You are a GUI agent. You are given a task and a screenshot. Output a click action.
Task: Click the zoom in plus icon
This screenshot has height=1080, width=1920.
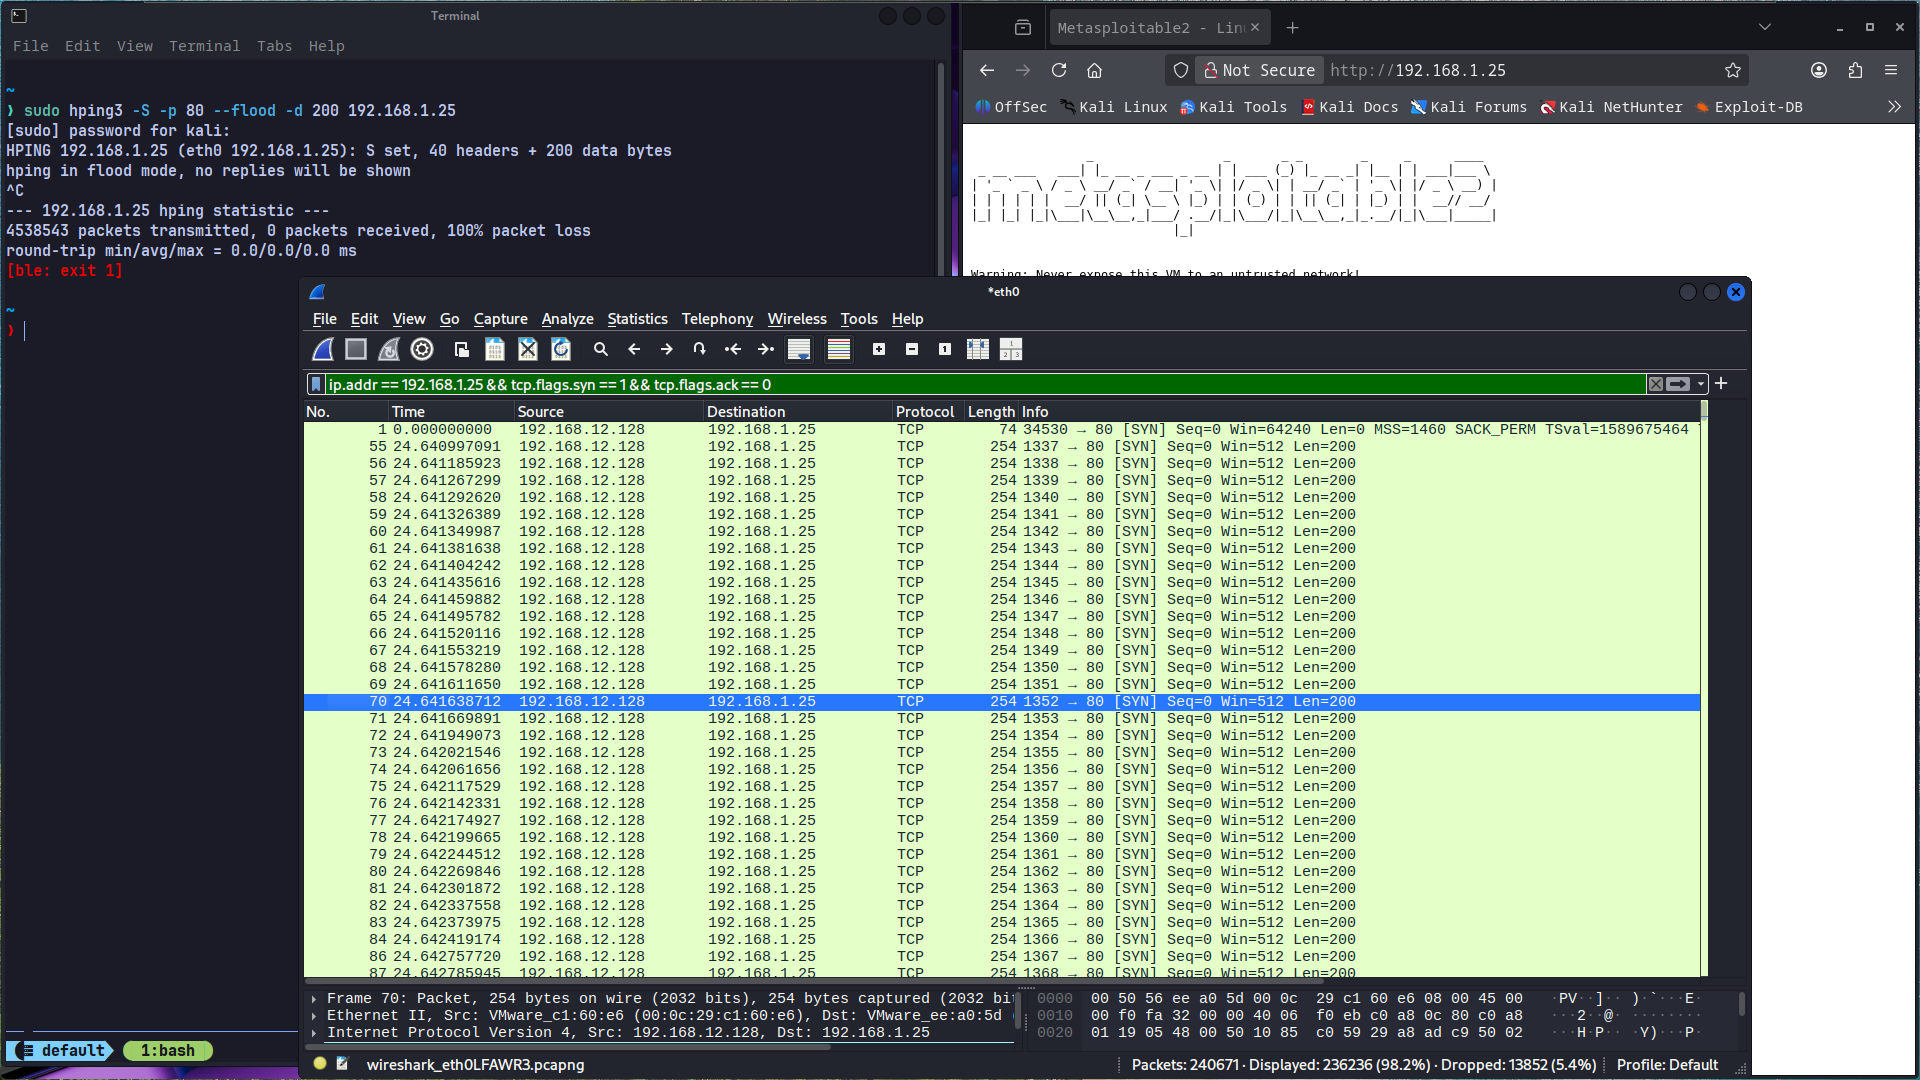pos(879,349)
